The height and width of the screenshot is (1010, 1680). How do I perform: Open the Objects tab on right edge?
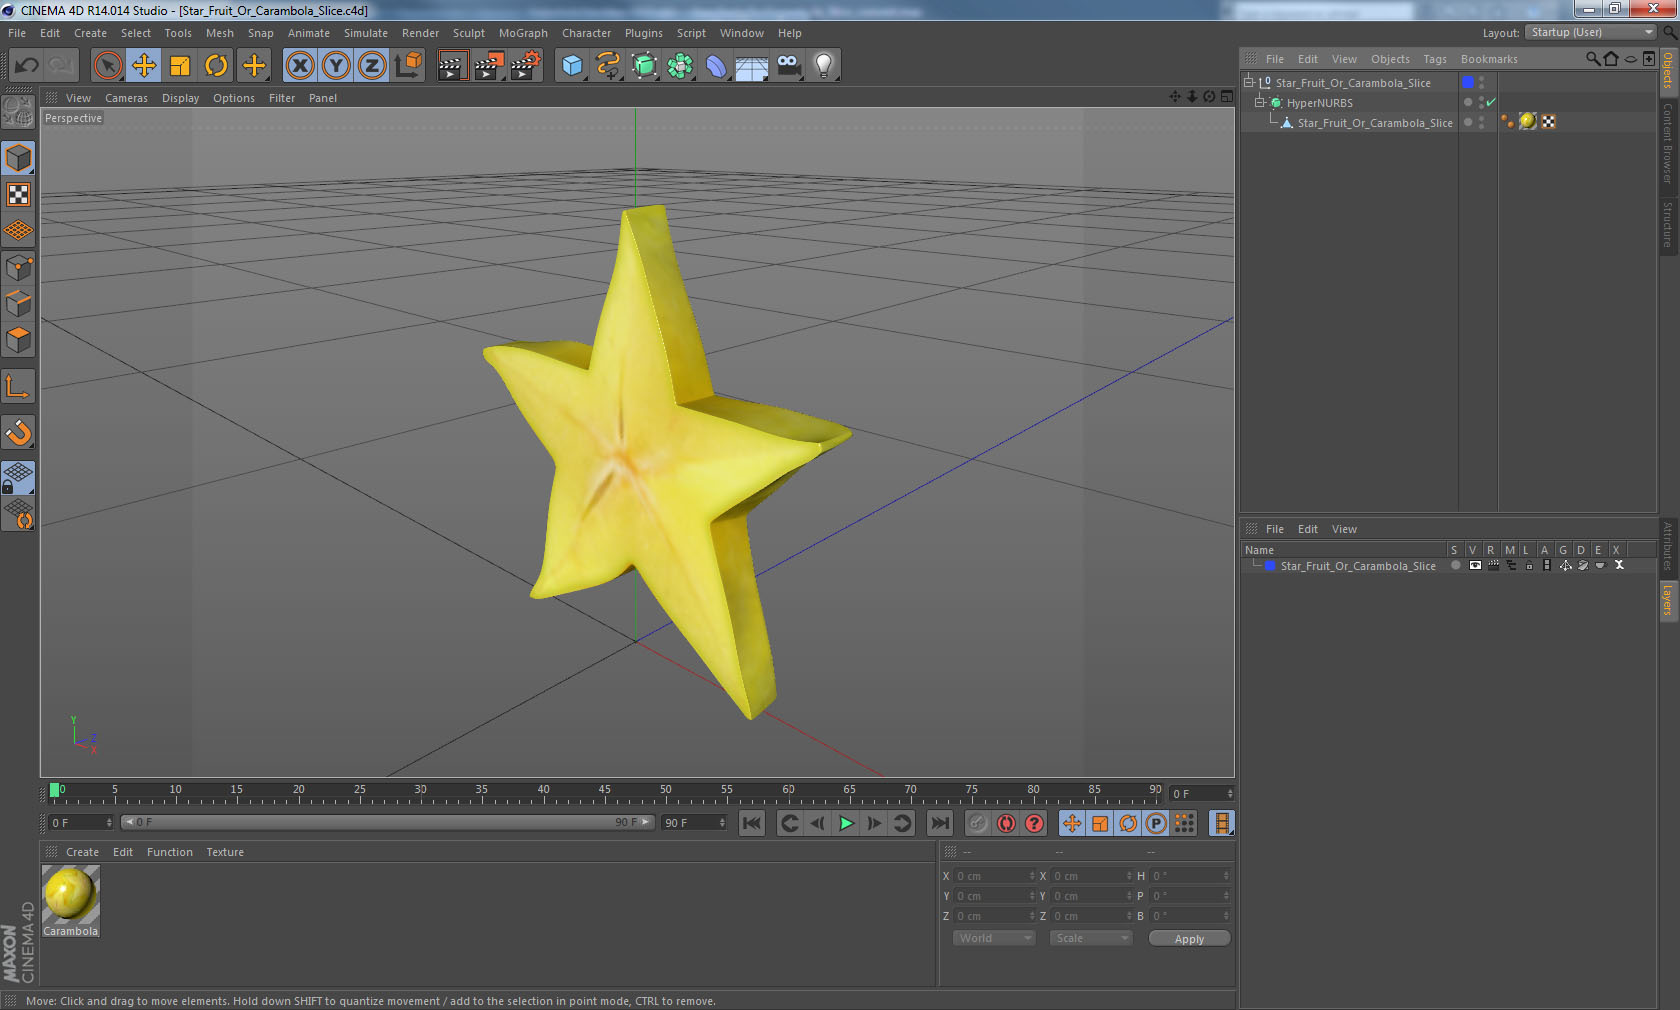[1668, 71]
